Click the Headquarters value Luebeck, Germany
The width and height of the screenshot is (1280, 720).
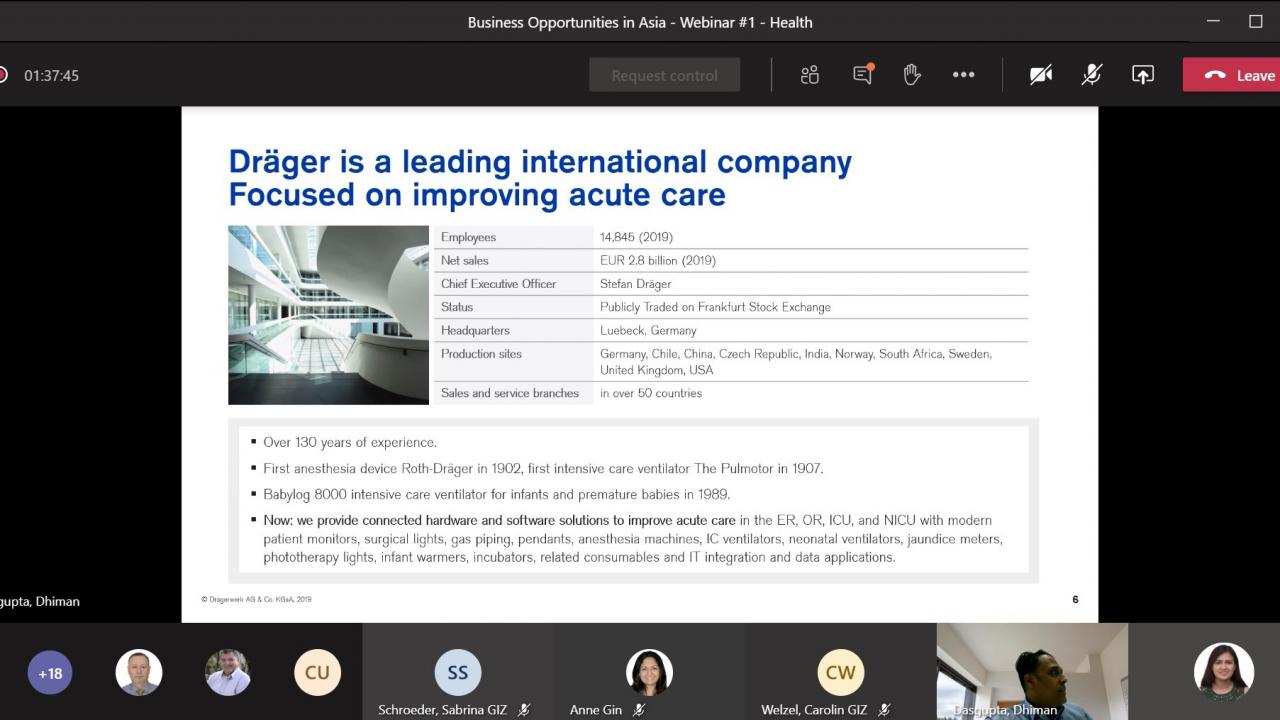tap(648, 330)
